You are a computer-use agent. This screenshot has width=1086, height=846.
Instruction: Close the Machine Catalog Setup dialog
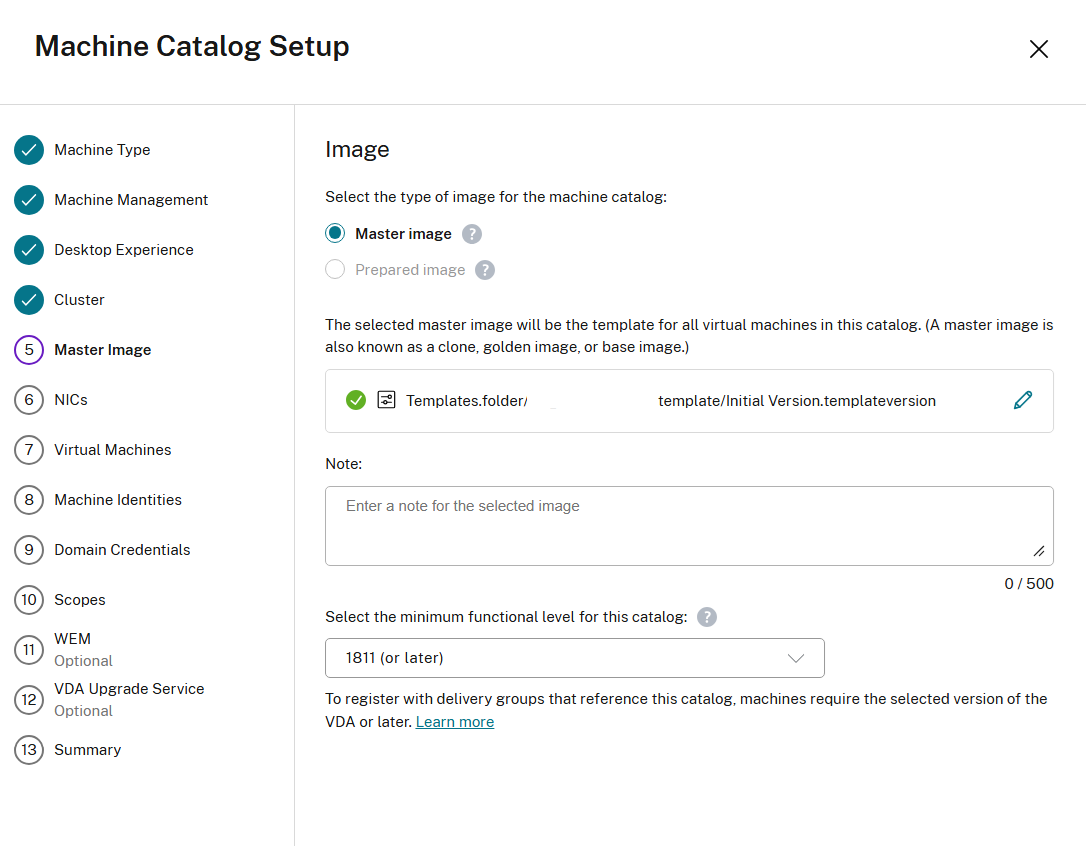(1039, 49)
